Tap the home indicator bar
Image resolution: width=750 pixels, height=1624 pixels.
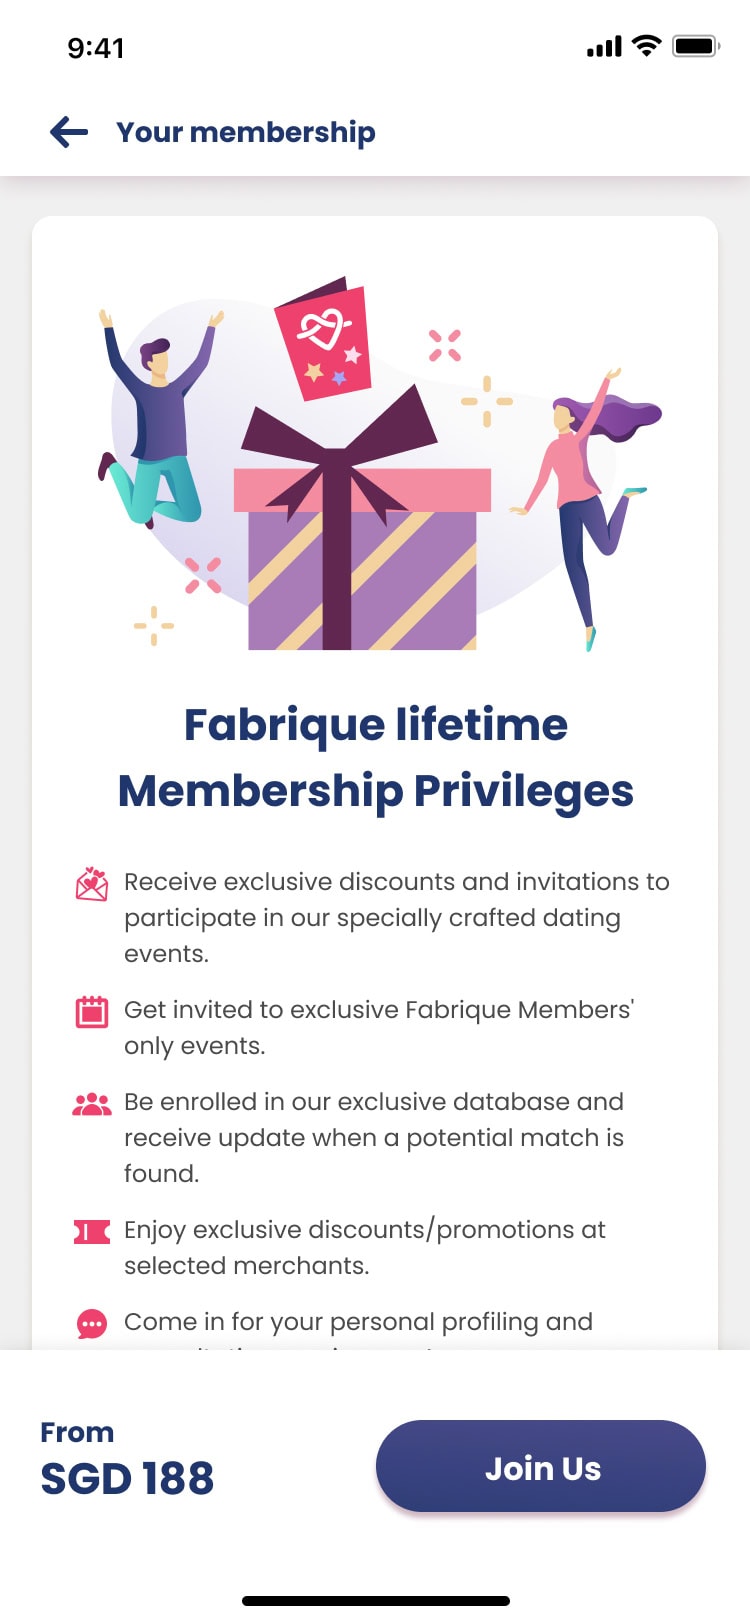pos(375,1601)
